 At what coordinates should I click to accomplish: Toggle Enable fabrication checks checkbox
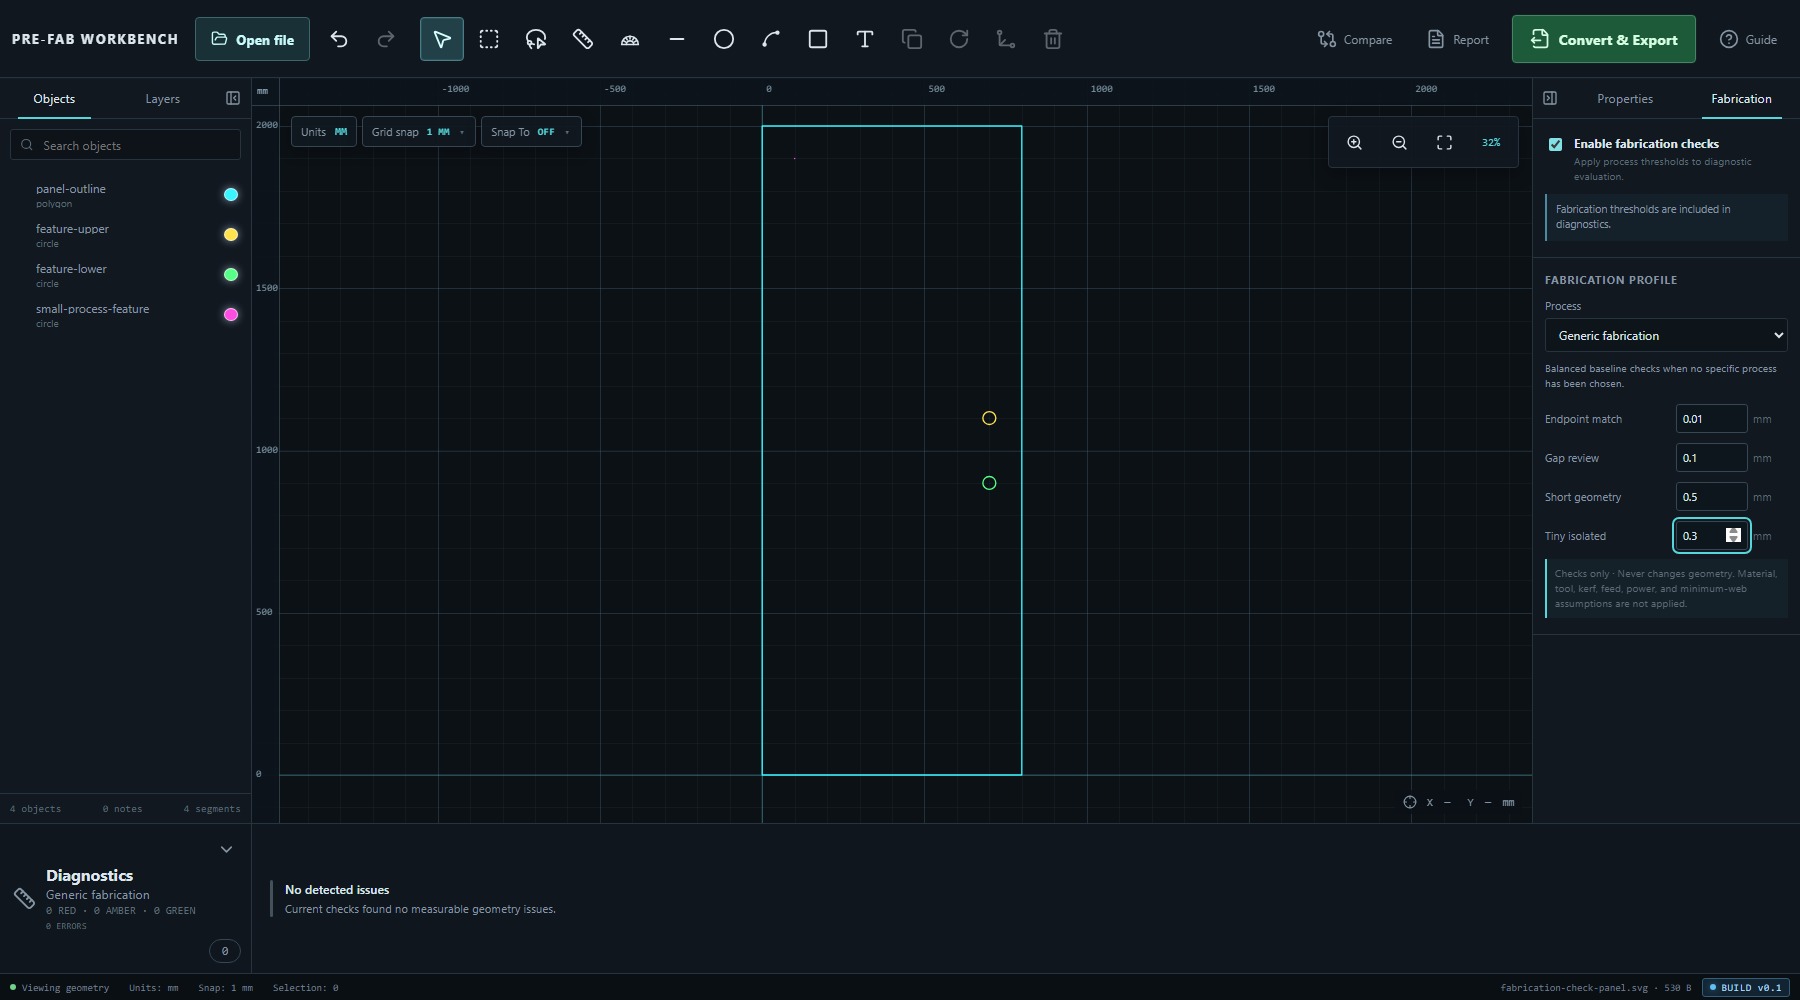(1555, 144)
